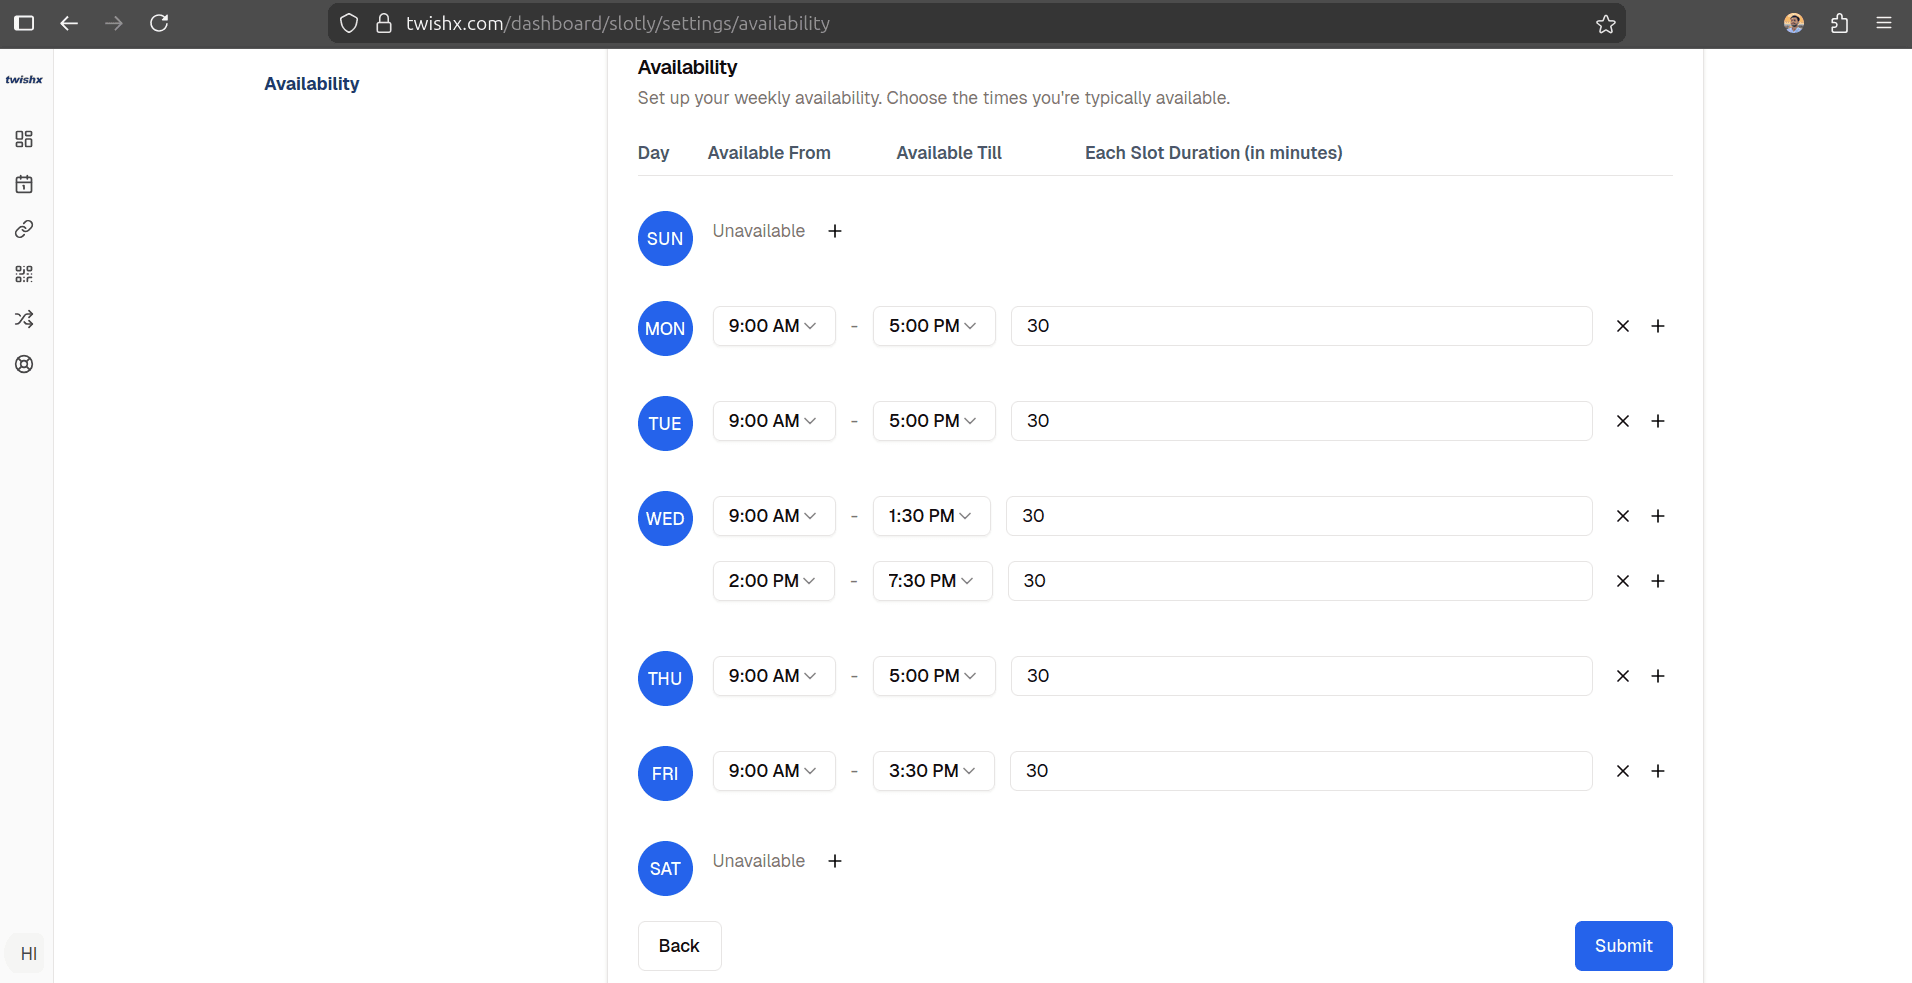This screenshot has height=983, width=1912.
Task: Open Monday's 9:00 AM start dropdown
Action: coord(774,326)
